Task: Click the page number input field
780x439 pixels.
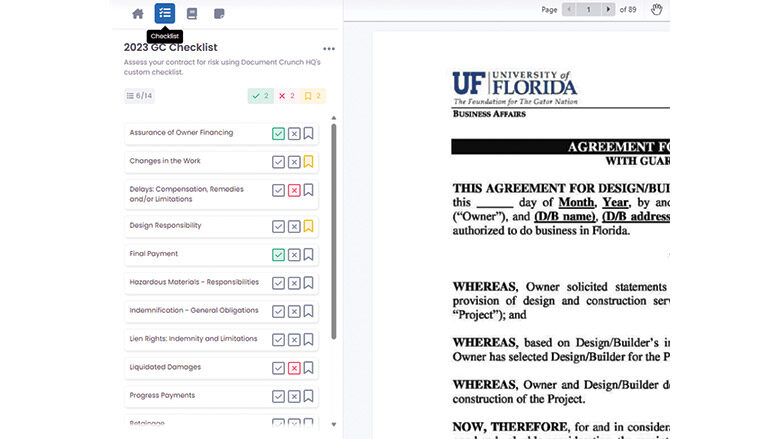Action: [x=589, y=10]
